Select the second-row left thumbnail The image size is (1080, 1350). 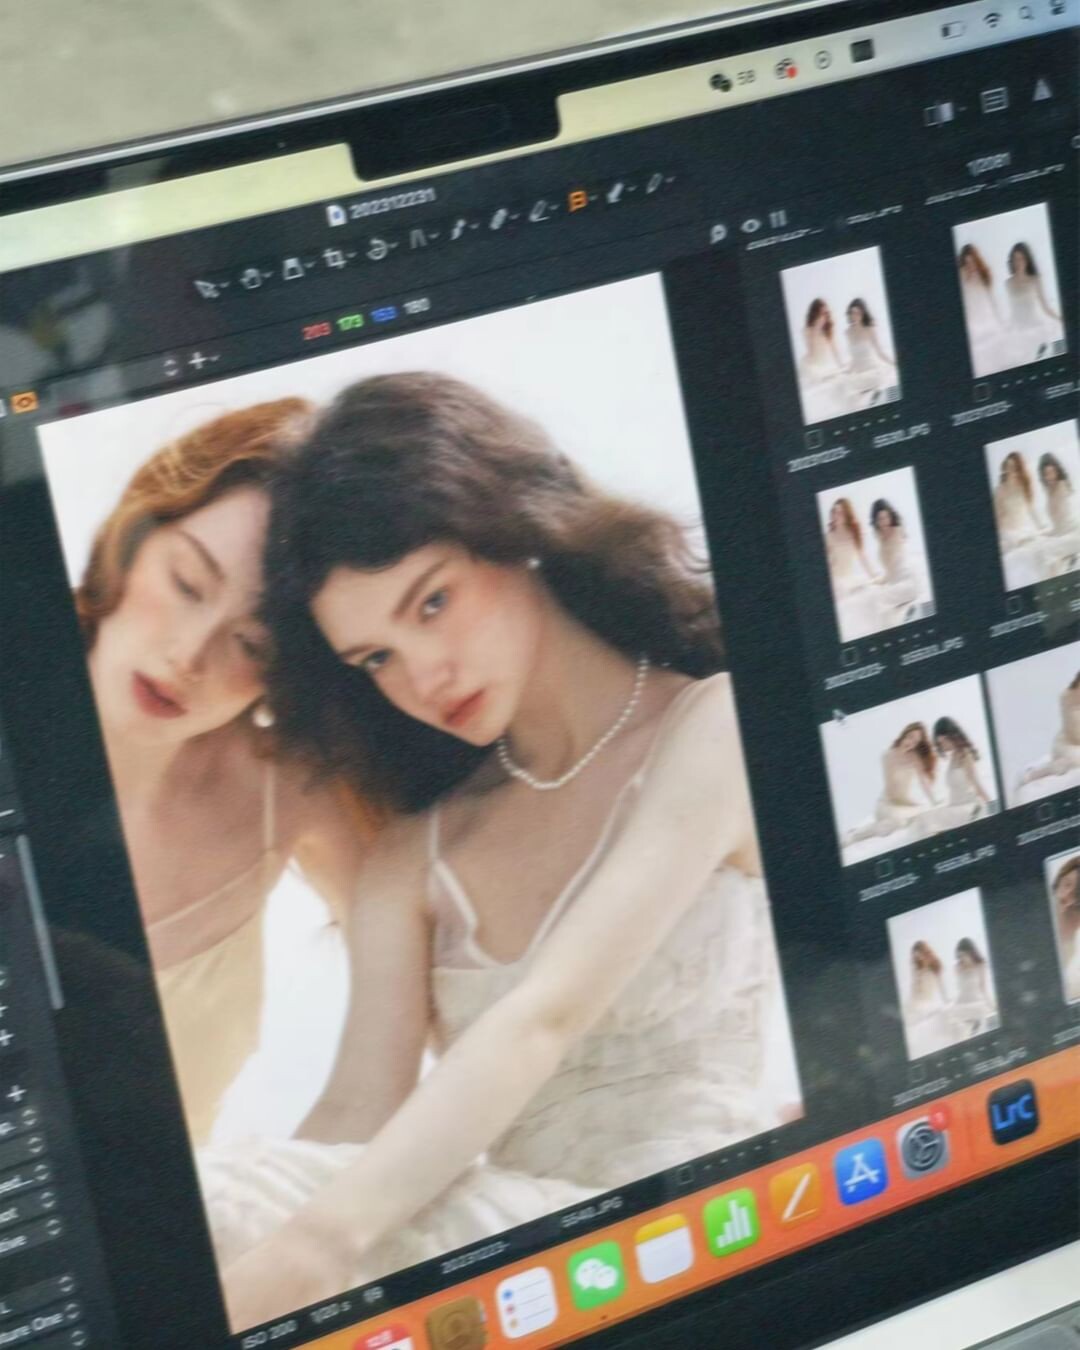(x=876, y=554)
